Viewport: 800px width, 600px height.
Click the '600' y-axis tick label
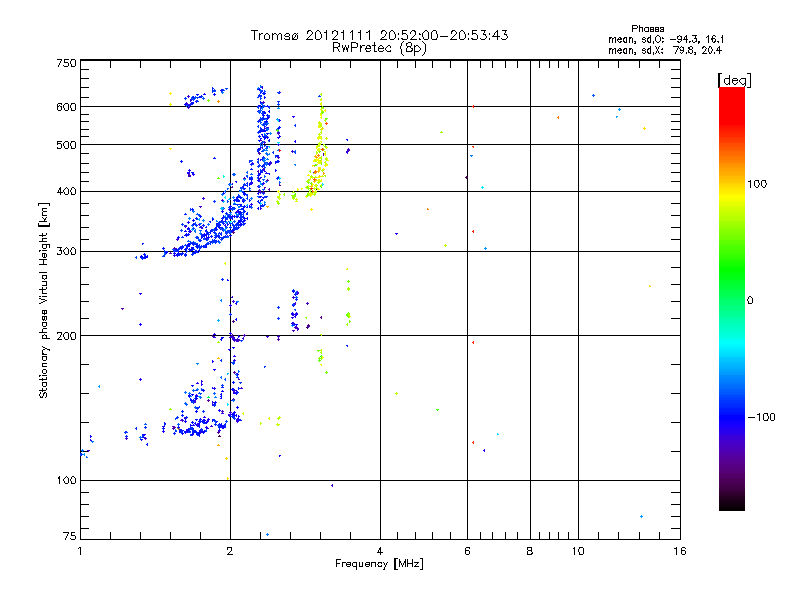pos(66,107)
